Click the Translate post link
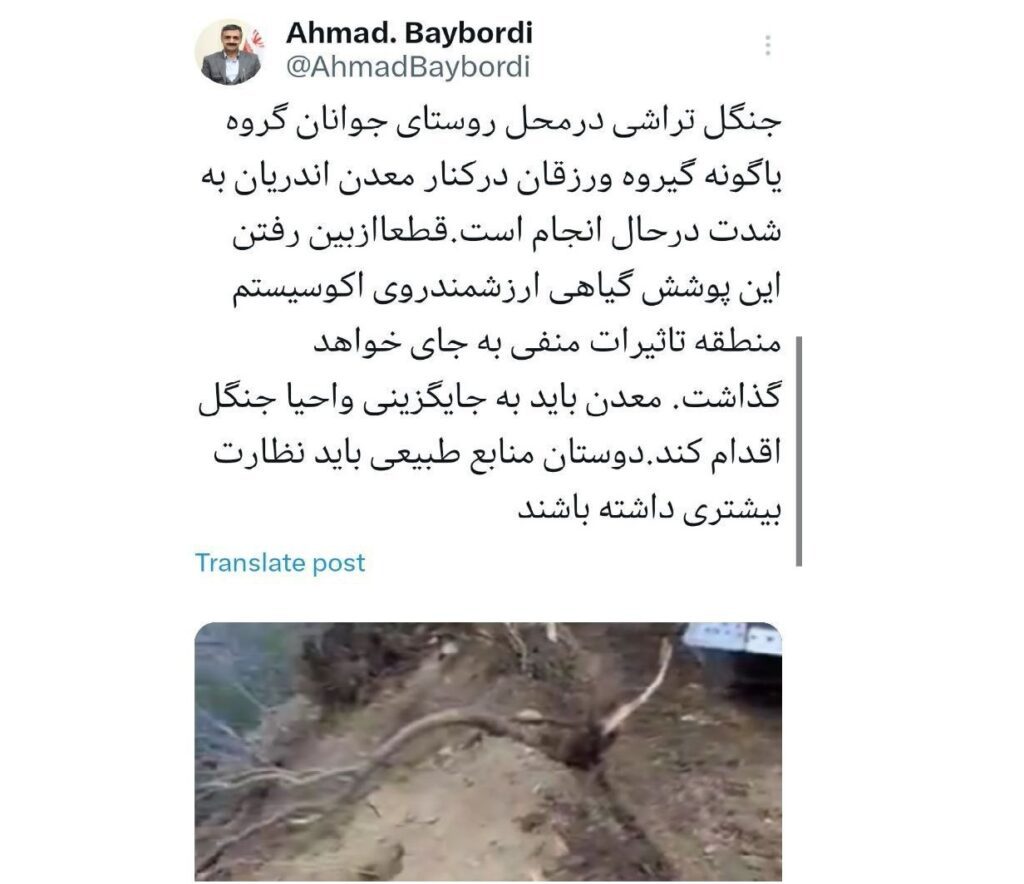 280,562
